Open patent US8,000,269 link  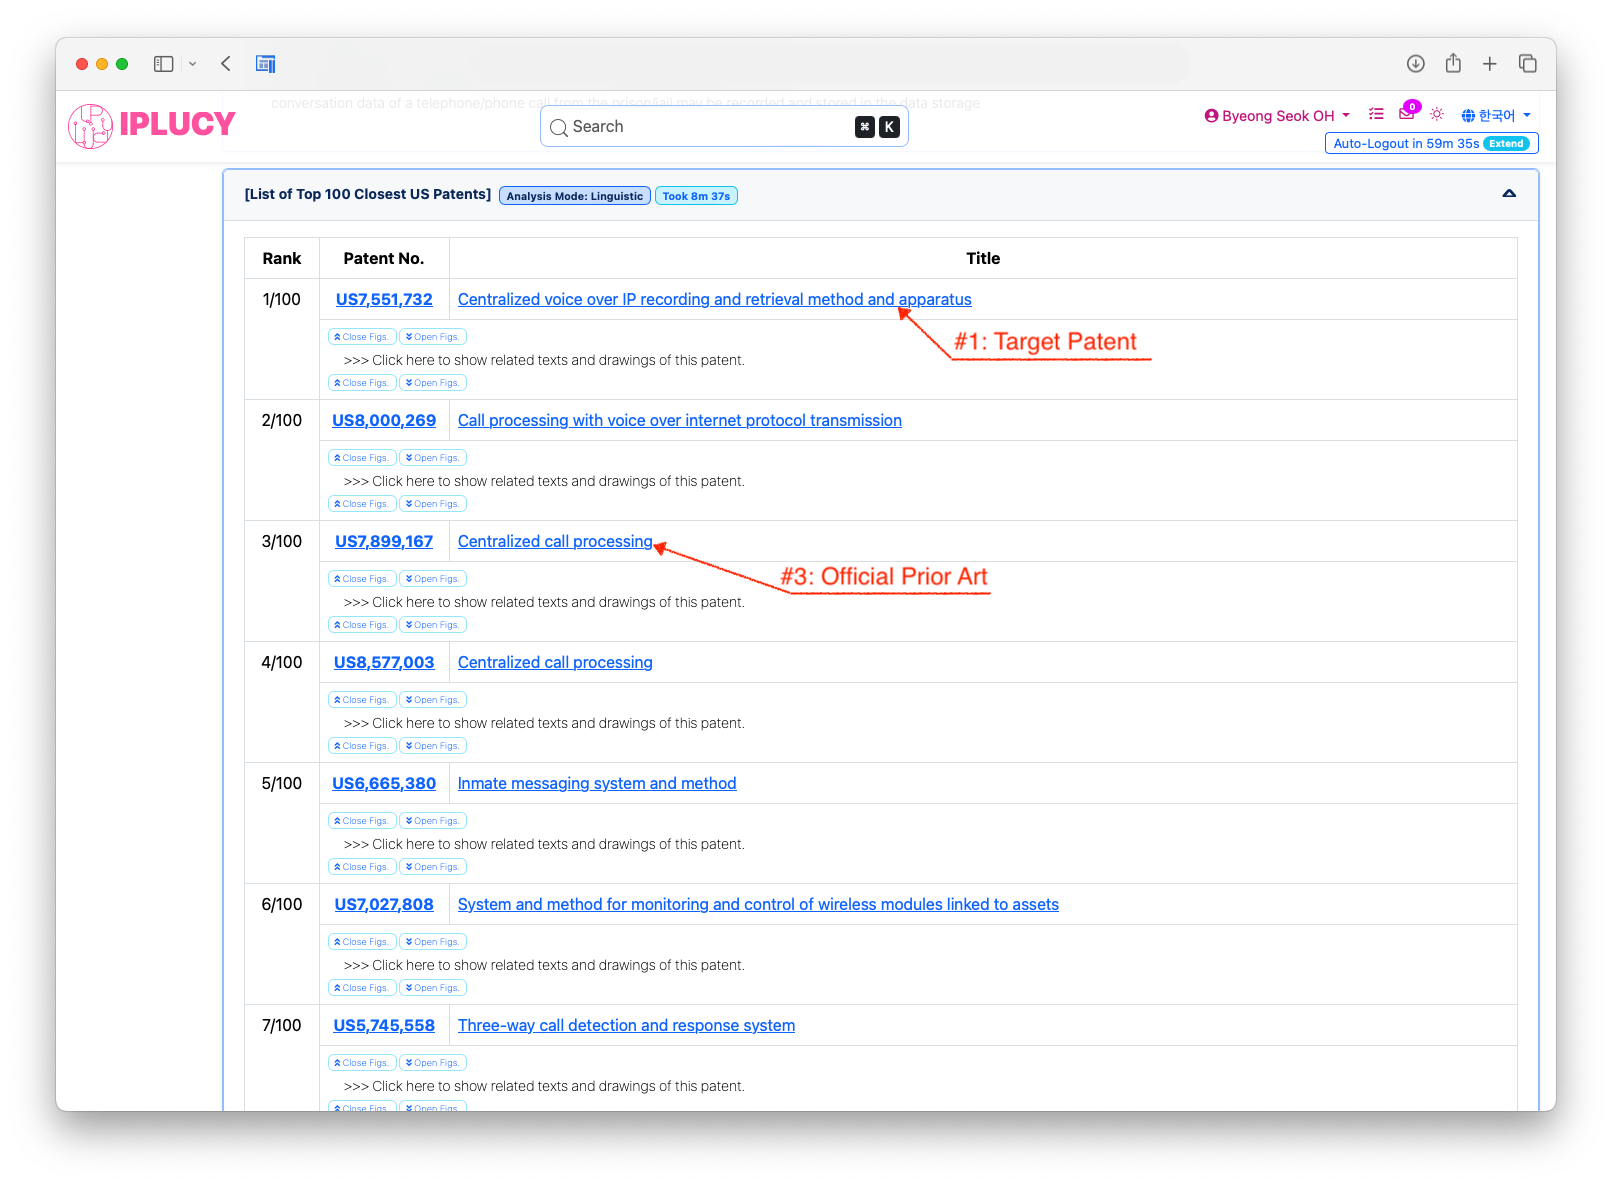384,420
